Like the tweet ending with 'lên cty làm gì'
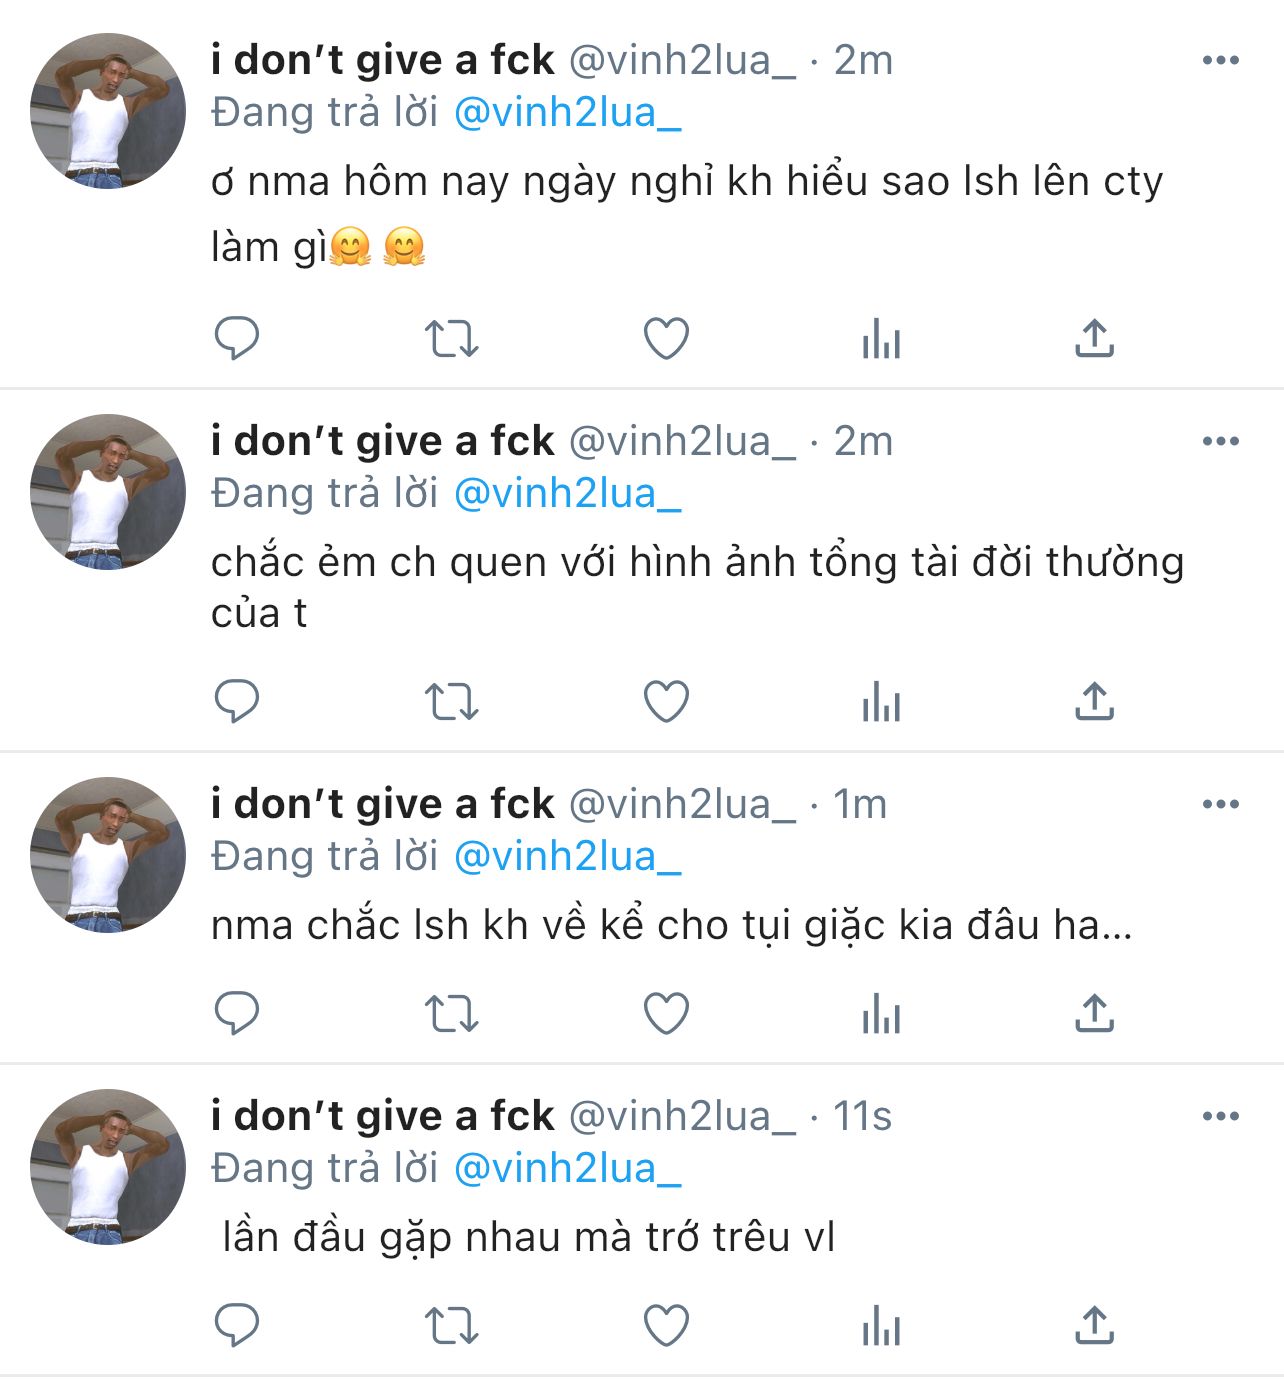This screenshot has height=1379, width=1284. [666, 338]
